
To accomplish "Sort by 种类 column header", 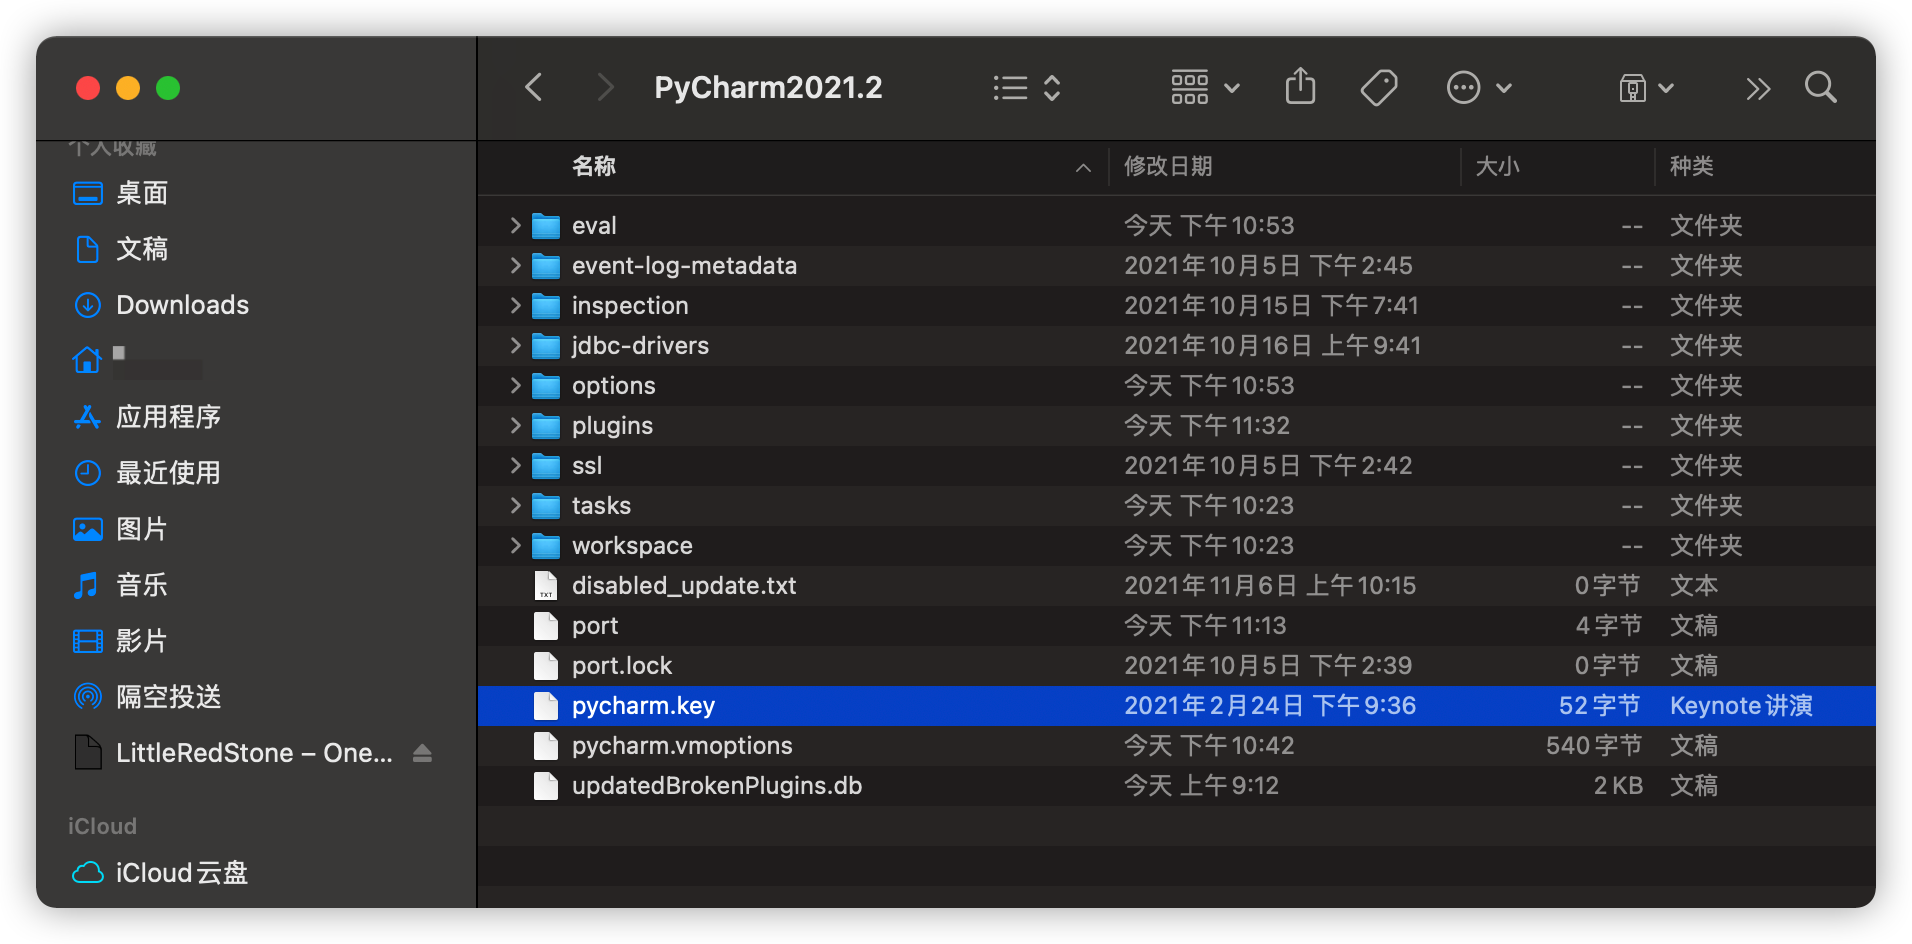I will pos(1691,166).
